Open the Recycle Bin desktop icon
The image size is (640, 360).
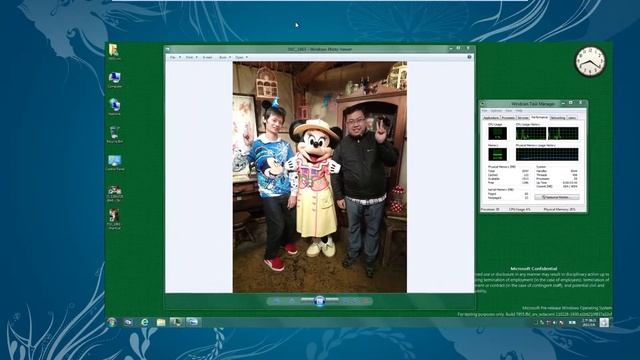115,134
